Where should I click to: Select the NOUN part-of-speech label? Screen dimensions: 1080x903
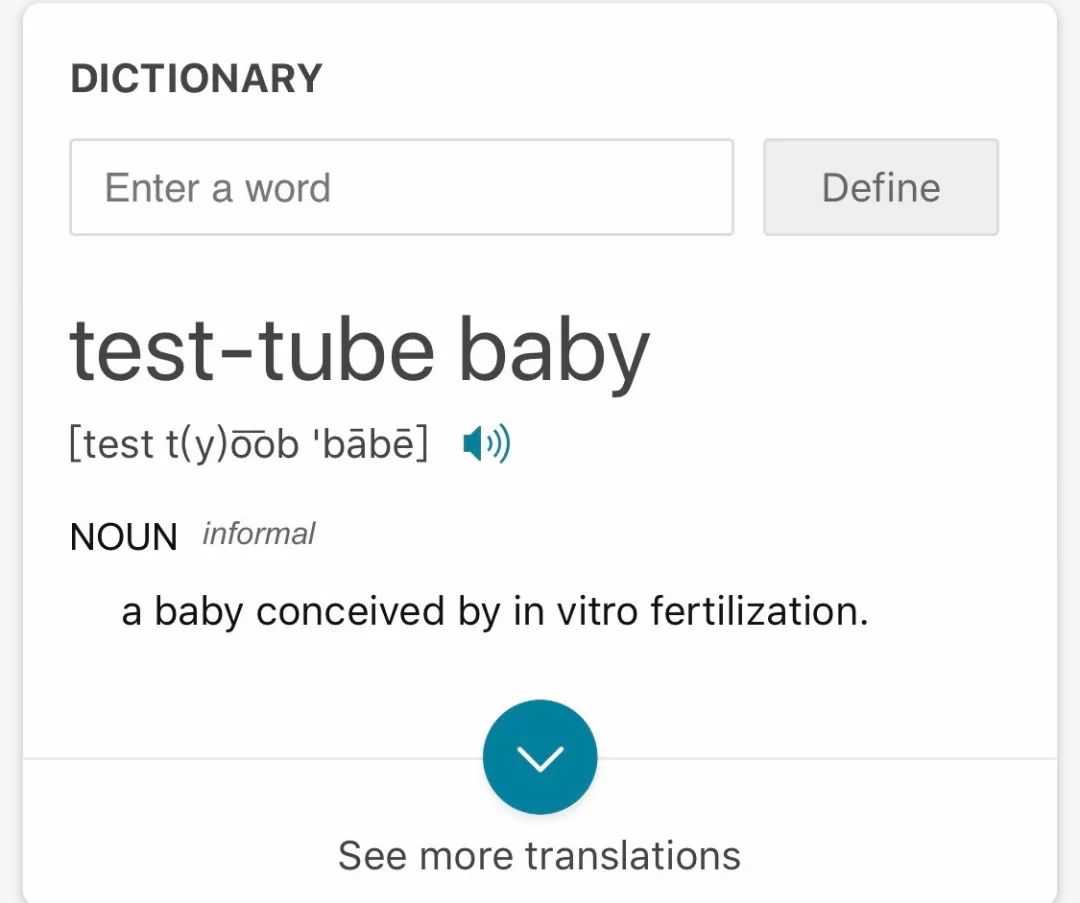124,537
